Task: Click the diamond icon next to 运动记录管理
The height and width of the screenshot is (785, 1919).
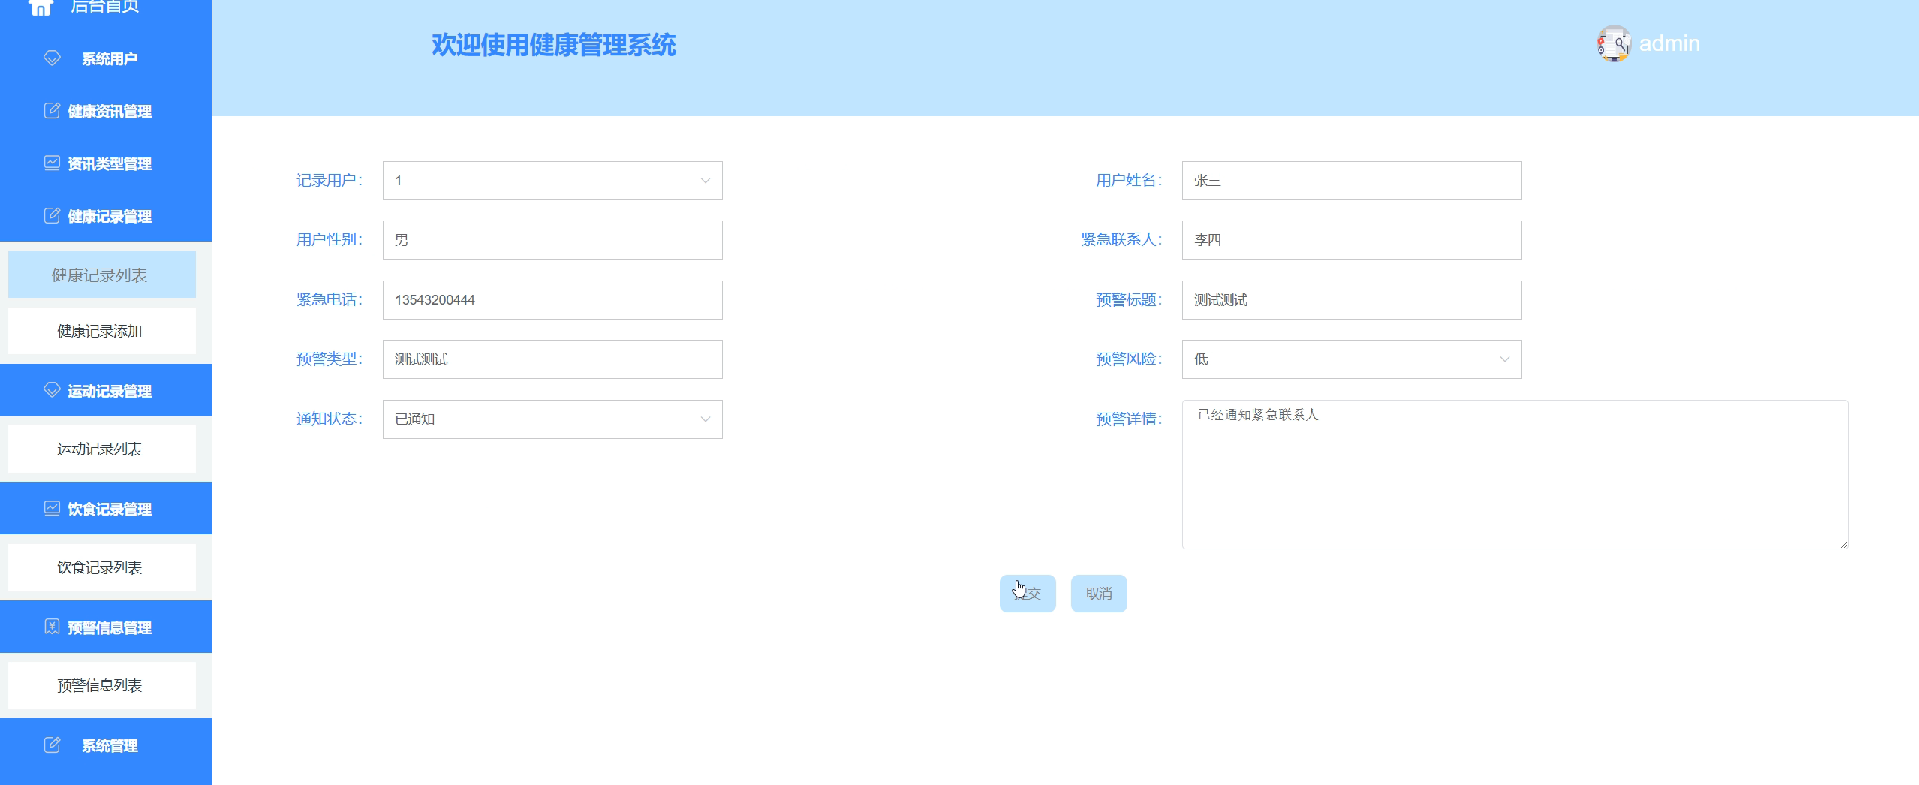Action: pos(52,390)
